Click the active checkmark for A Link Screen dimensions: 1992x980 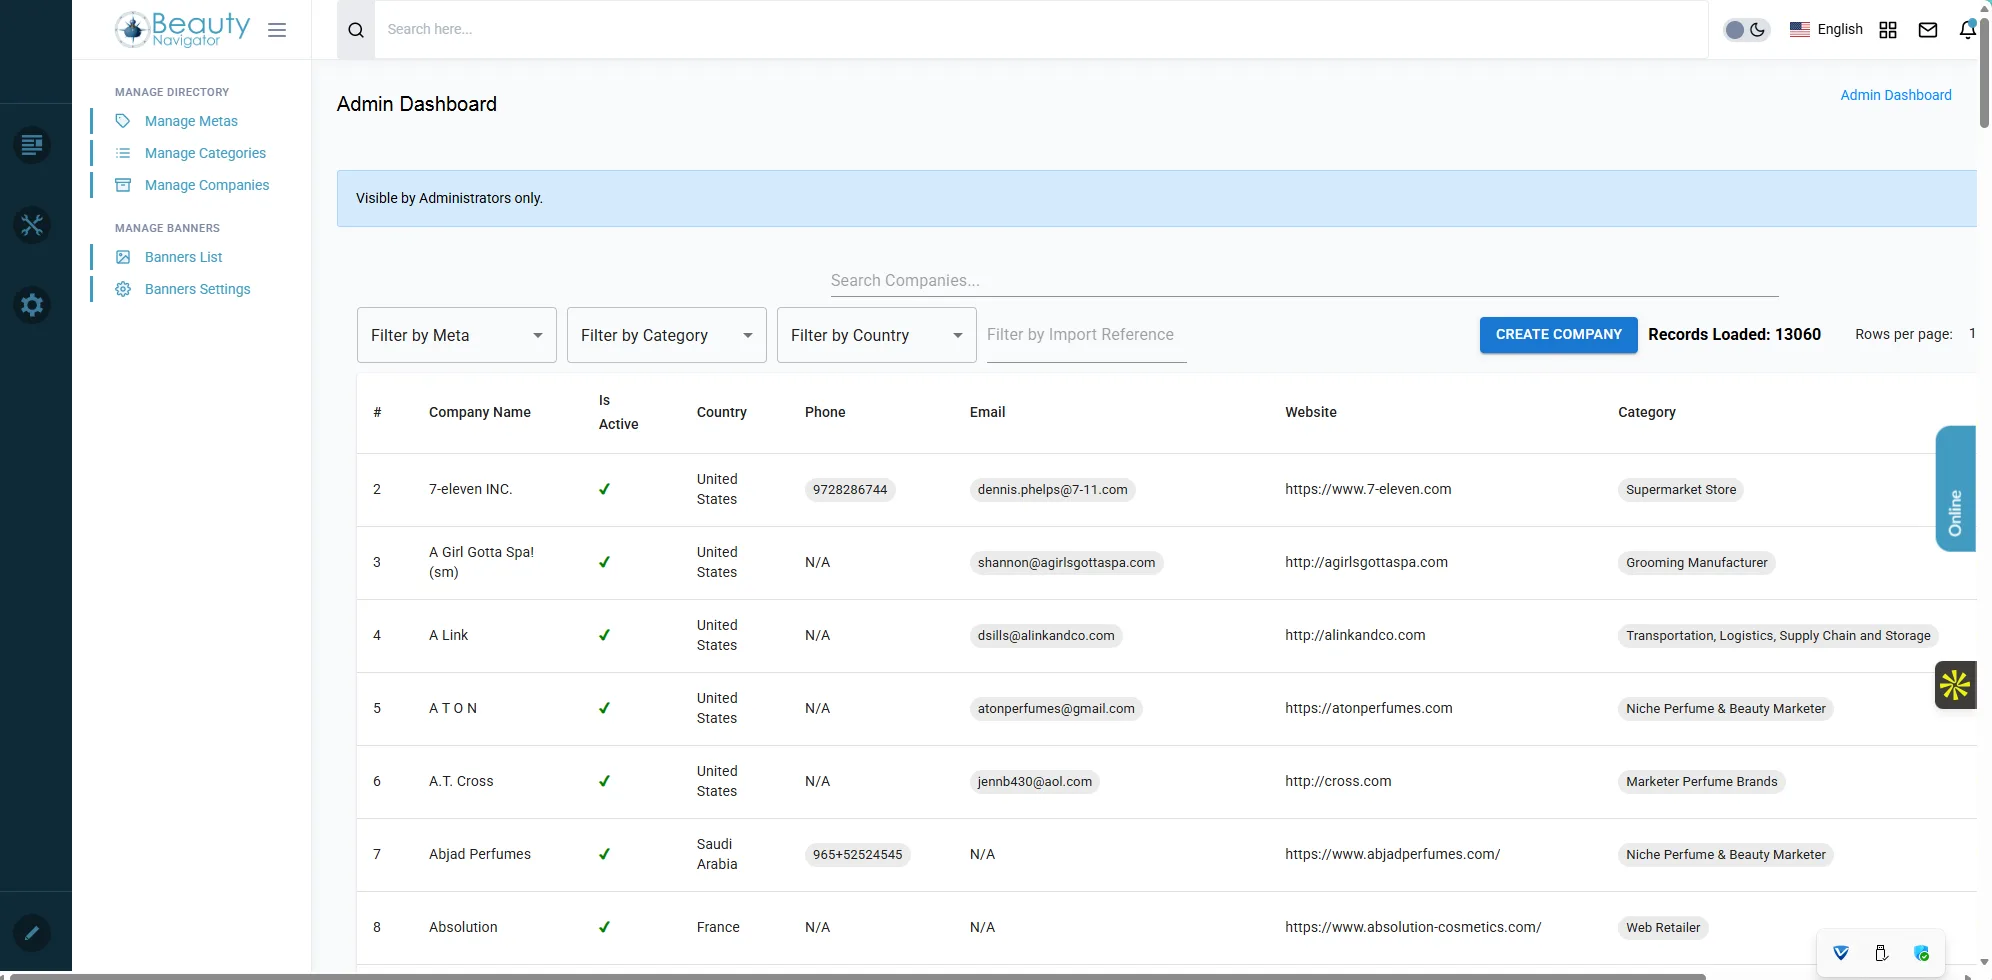pyautogui.click(x=604, y=635)
